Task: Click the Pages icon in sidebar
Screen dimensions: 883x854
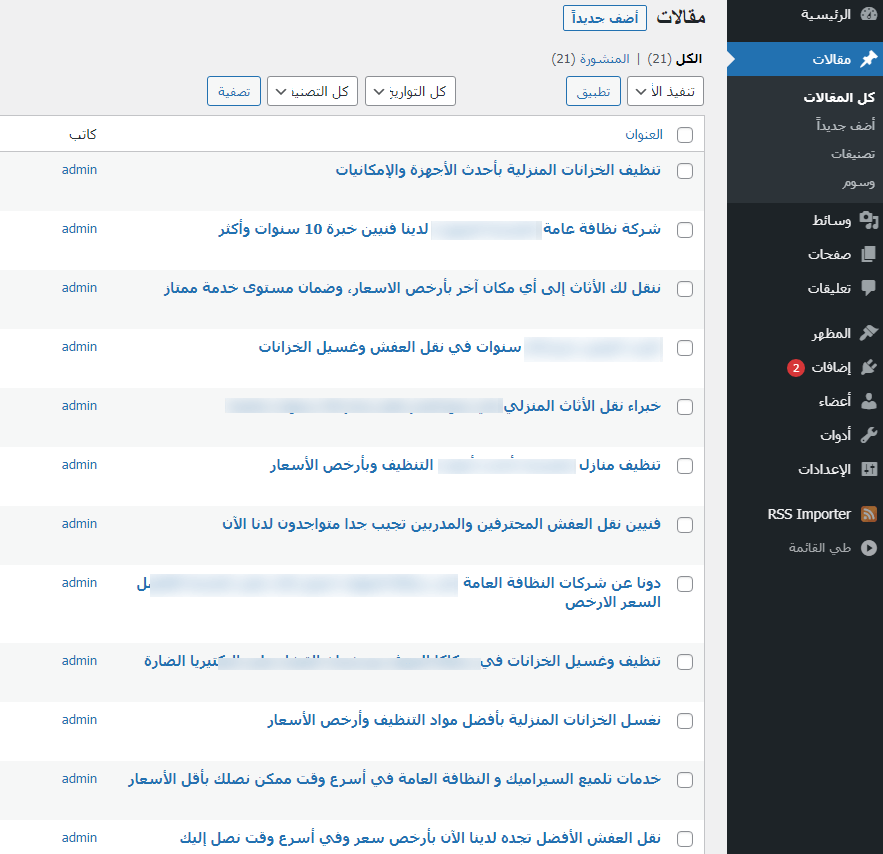Action: point(868,254)
